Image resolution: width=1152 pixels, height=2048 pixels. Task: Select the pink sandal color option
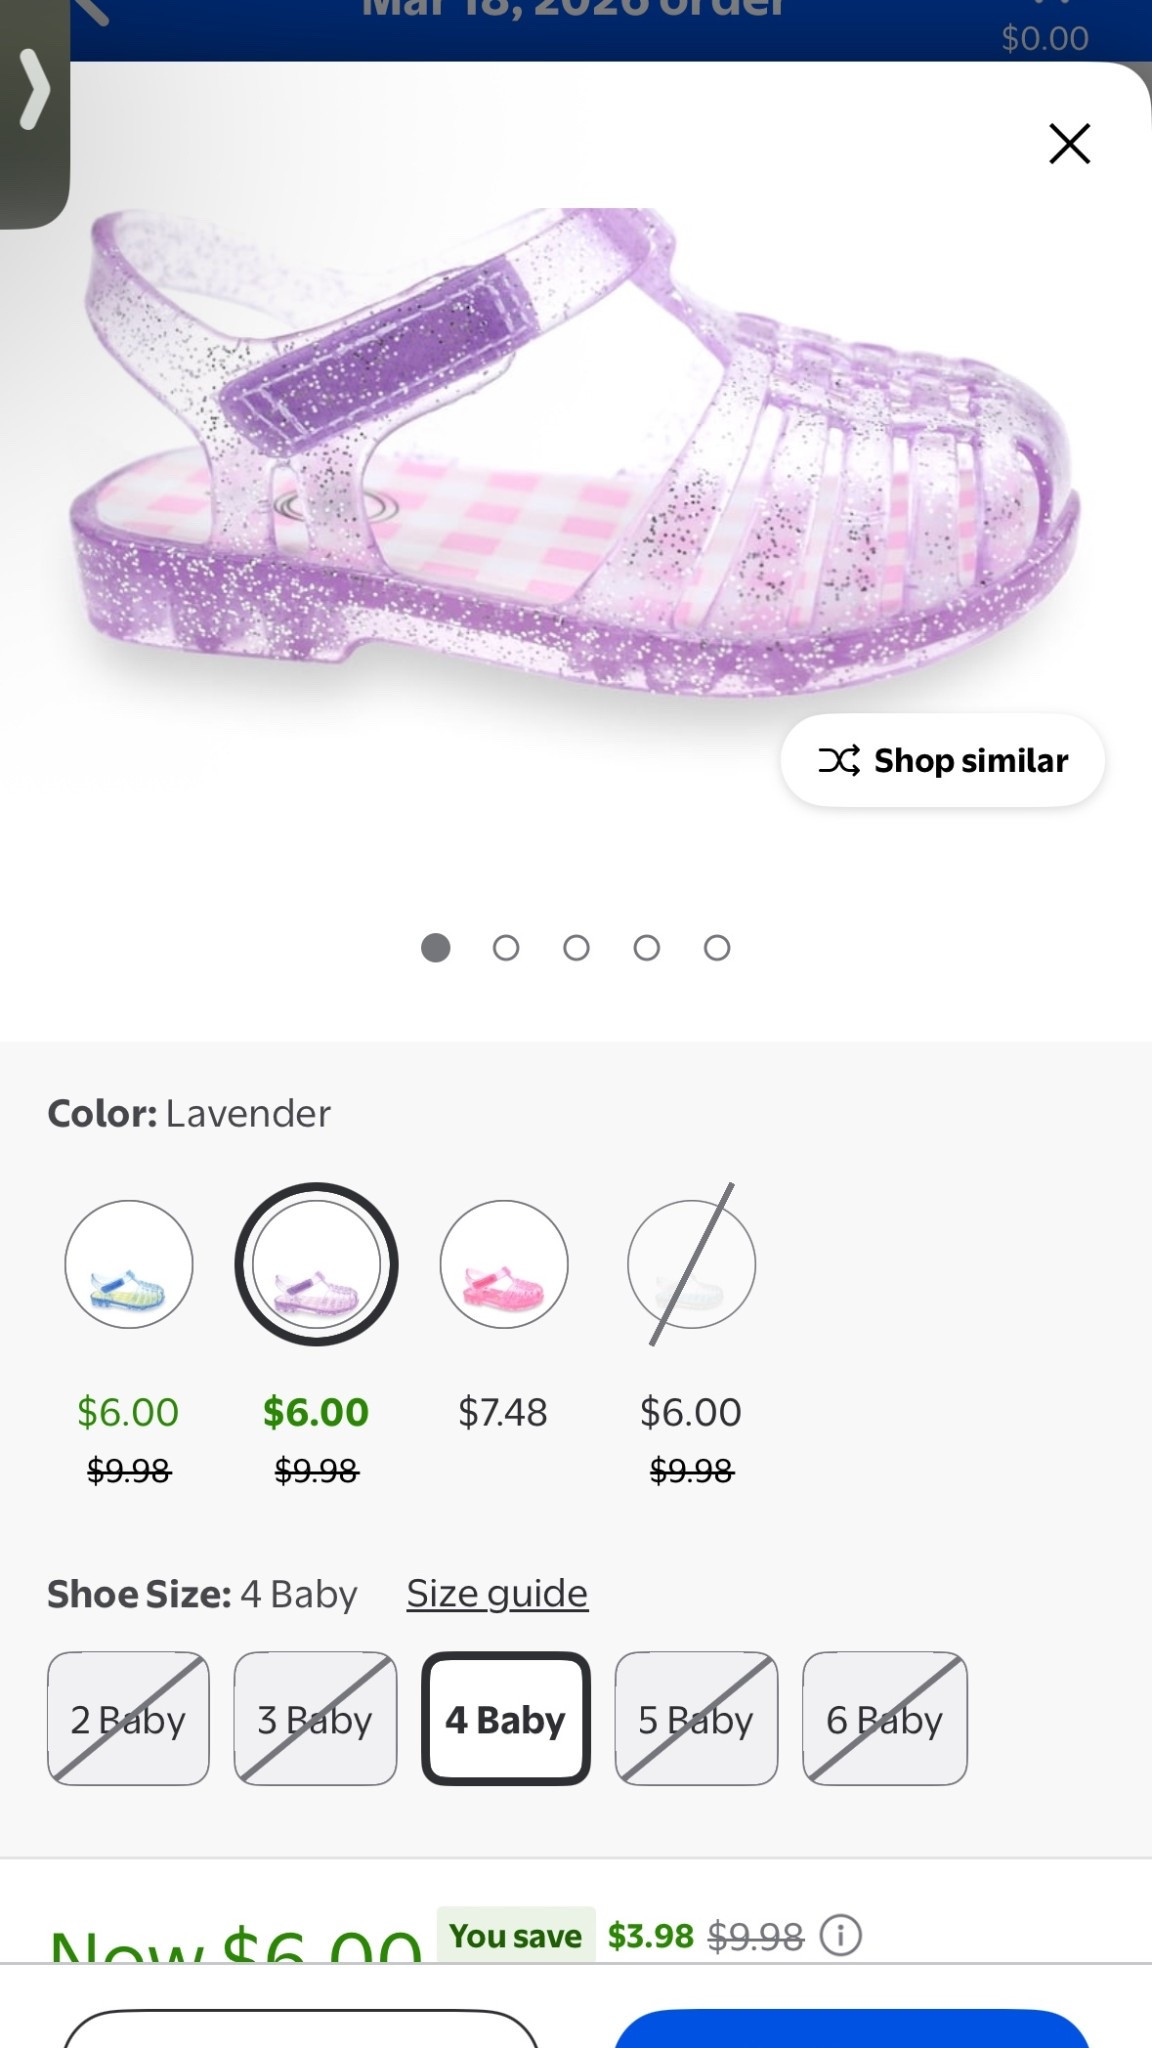pos(503,1264)
